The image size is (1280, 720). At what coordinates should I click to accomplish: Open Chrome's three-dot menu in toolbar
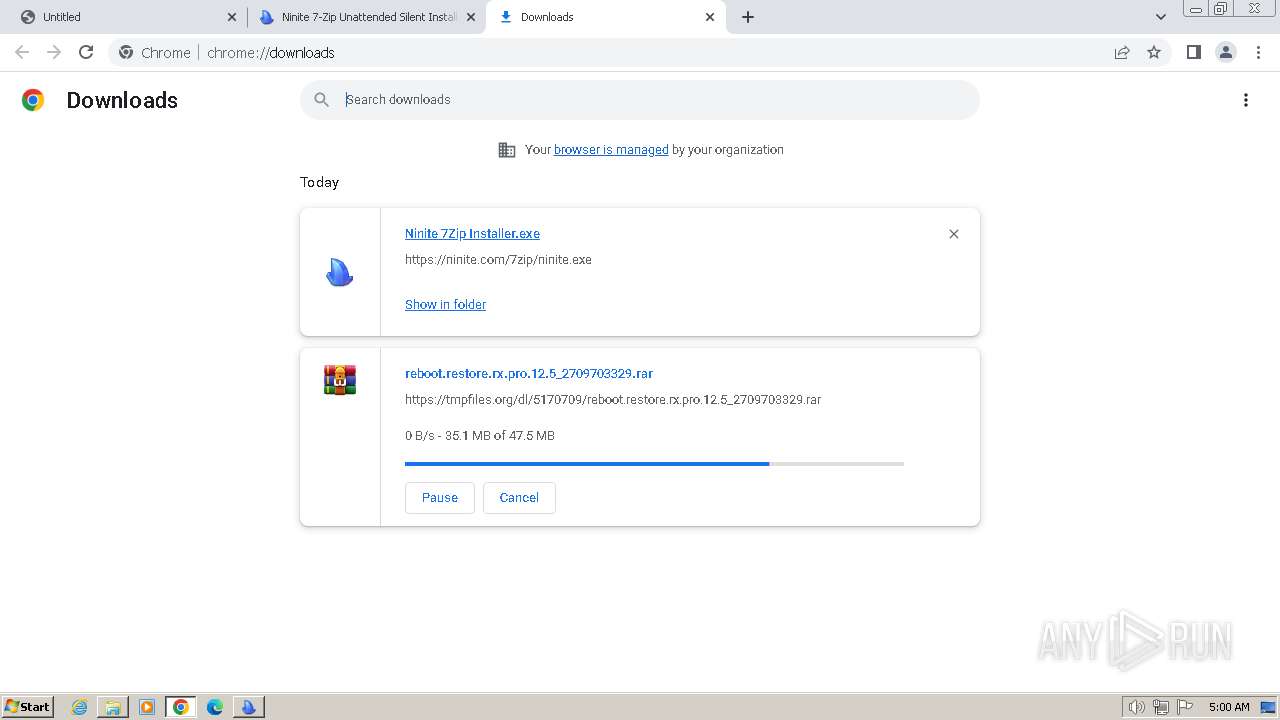(x=1259, y=52)
